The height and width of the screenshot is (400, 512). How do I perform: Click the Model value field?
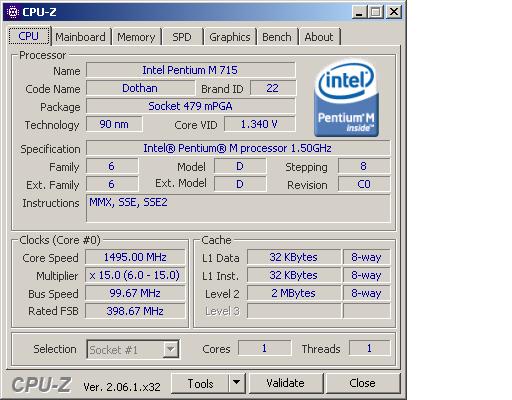click(x=240, y=166)
